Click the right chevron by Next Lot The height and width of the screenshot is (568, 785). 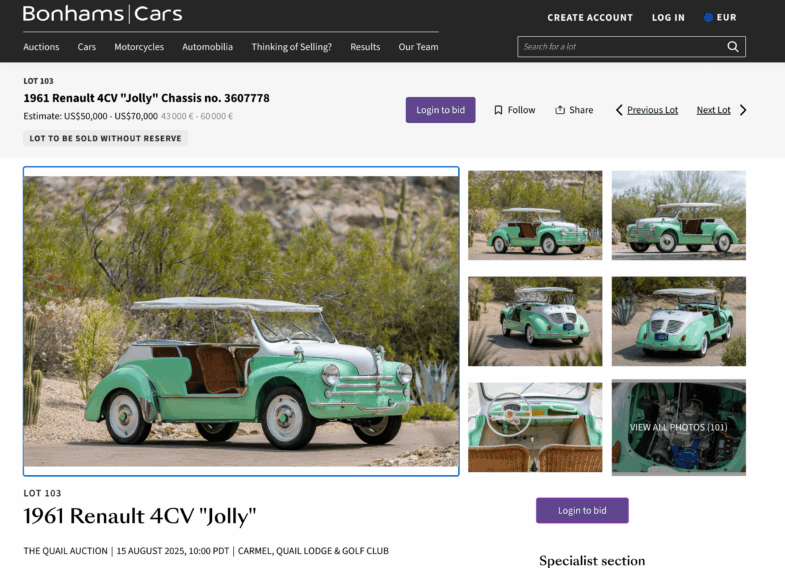click(x=743, y=110)
